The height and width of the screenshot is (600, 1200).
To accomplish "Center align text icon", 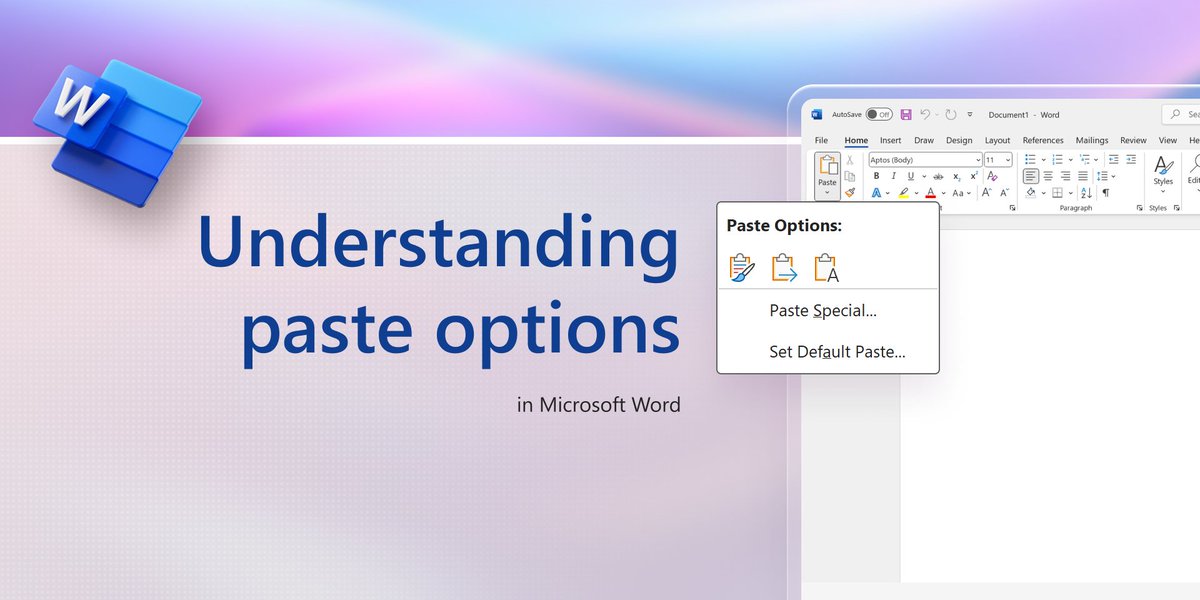I will click(1048, 177).
